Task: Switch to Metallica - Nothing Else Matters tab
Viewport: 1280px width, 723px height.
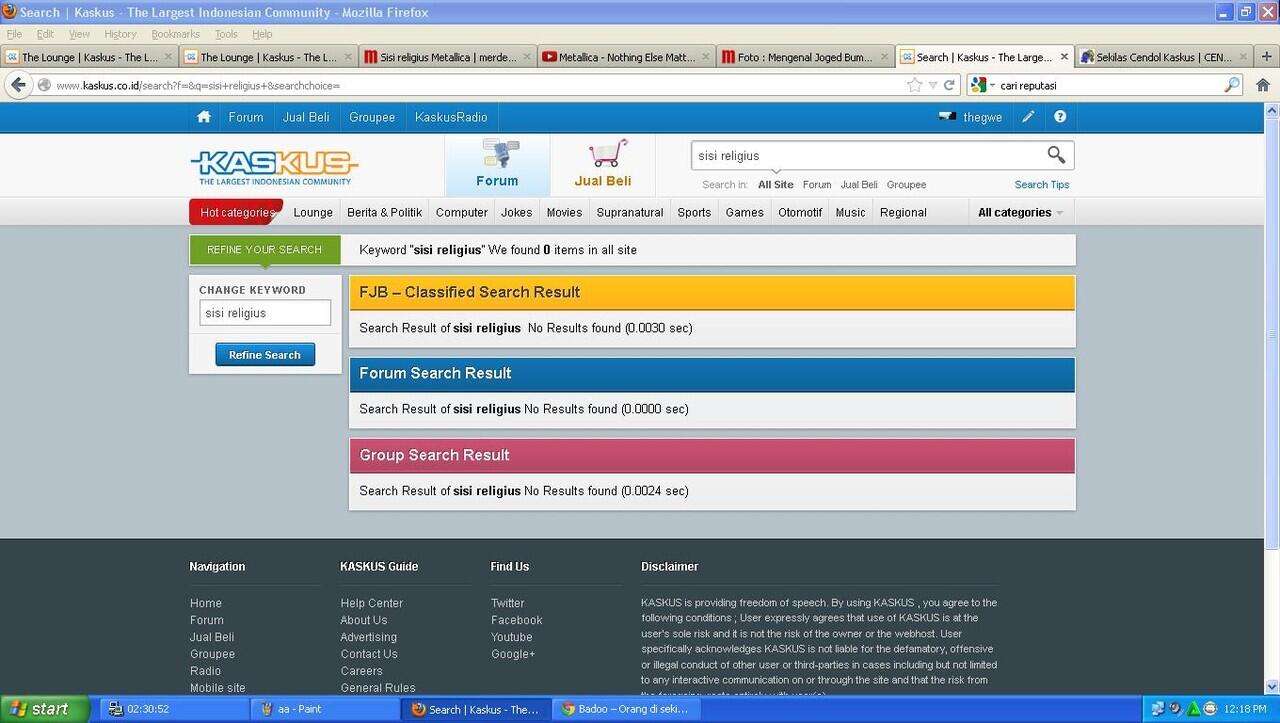Action: point(626,57)
